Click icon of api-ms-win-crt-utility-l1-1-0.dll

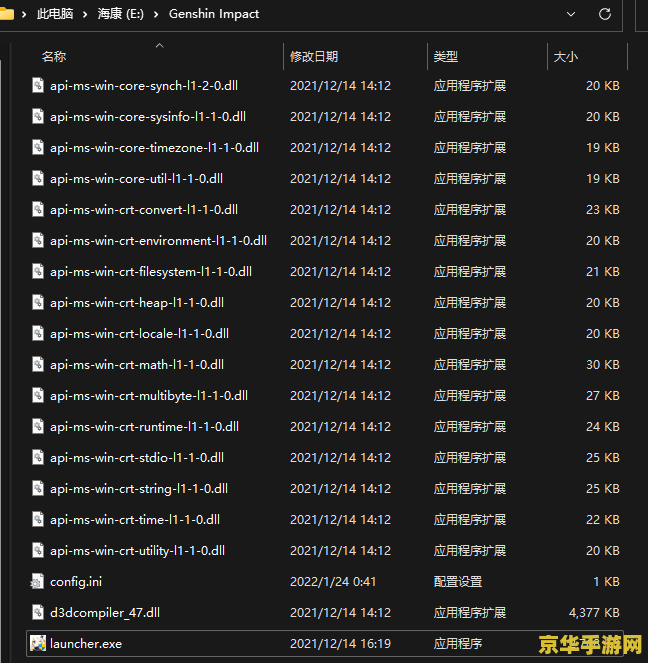[38, 550]
